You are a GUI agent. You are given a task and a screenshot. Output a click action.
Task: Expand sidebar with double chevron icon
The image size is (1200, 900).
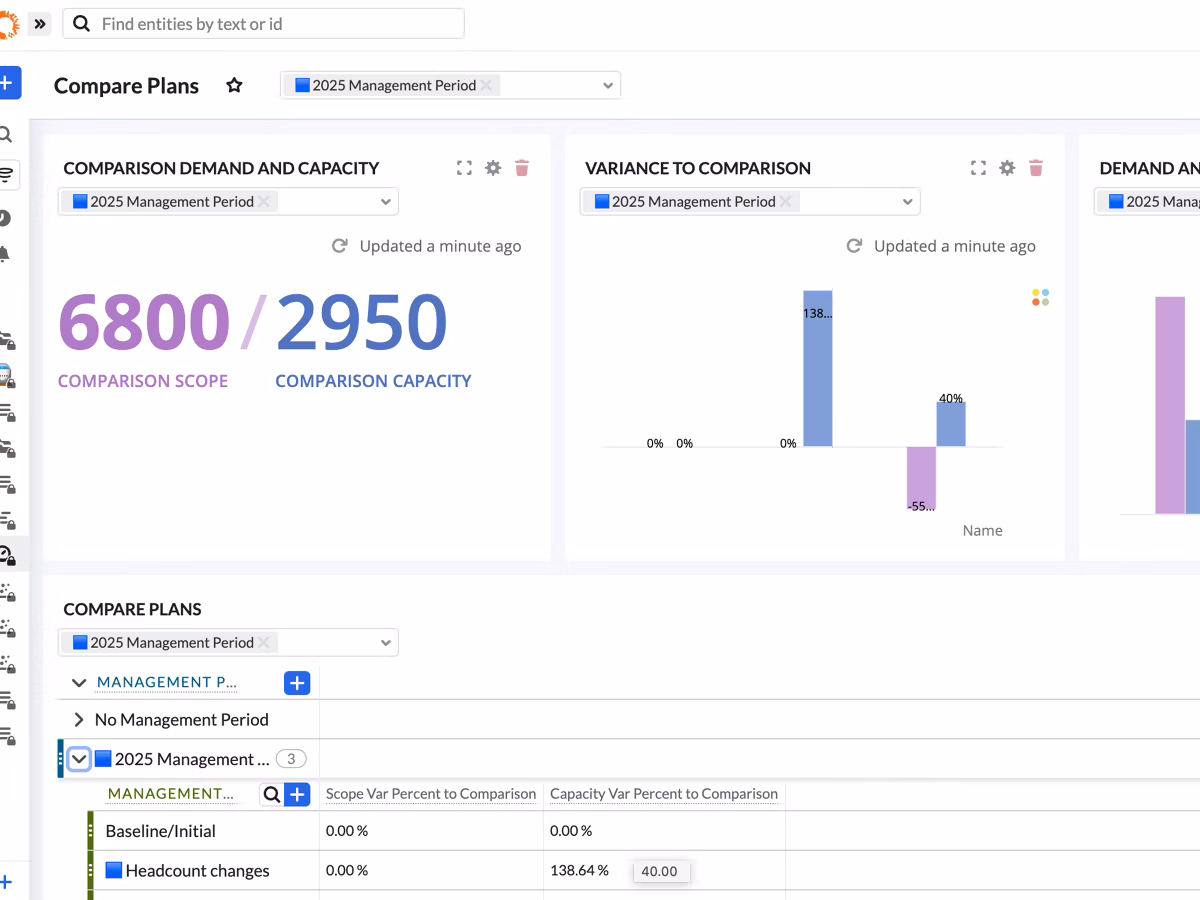[39, 24]
